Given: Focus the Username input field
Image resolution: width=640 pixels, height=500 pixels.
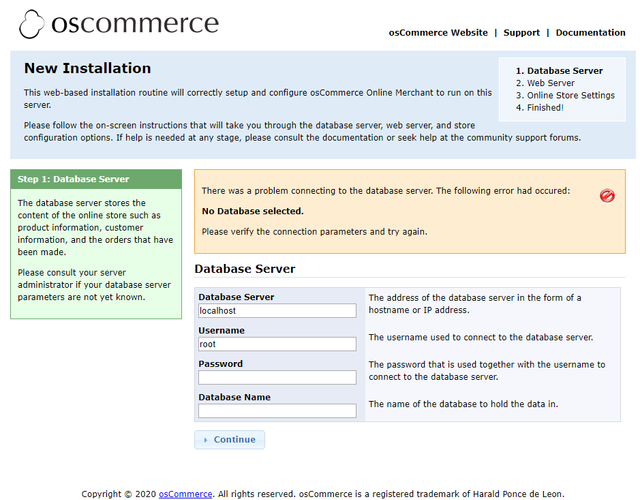Looking at the screenshot, I should tap(277, 344).
